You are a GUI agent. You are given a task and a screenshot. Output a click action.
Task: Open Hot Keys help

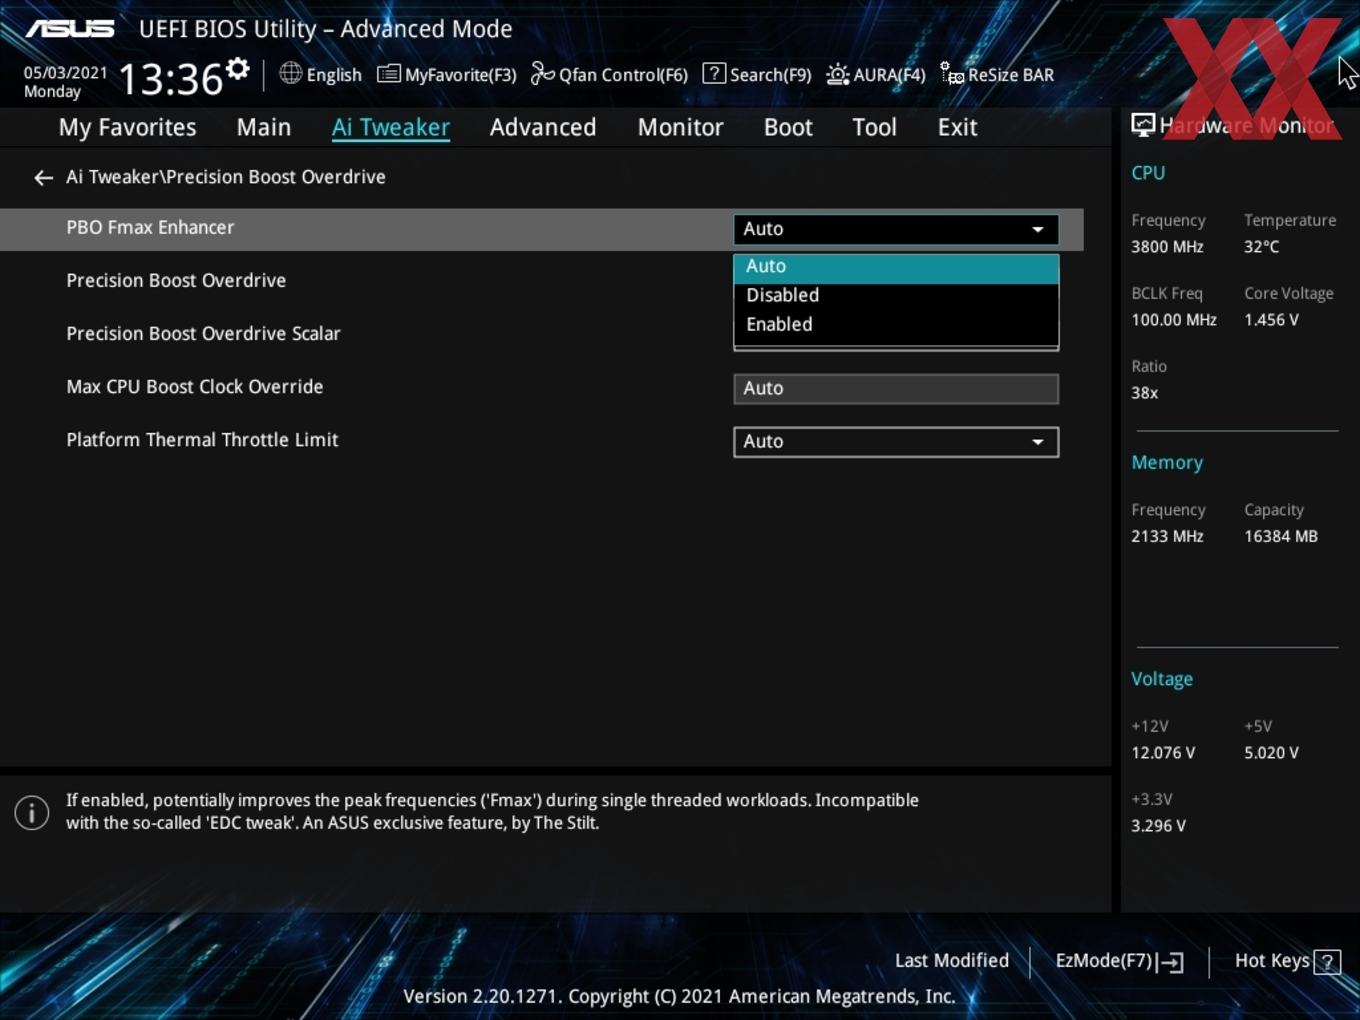(x=1287, y=961)
